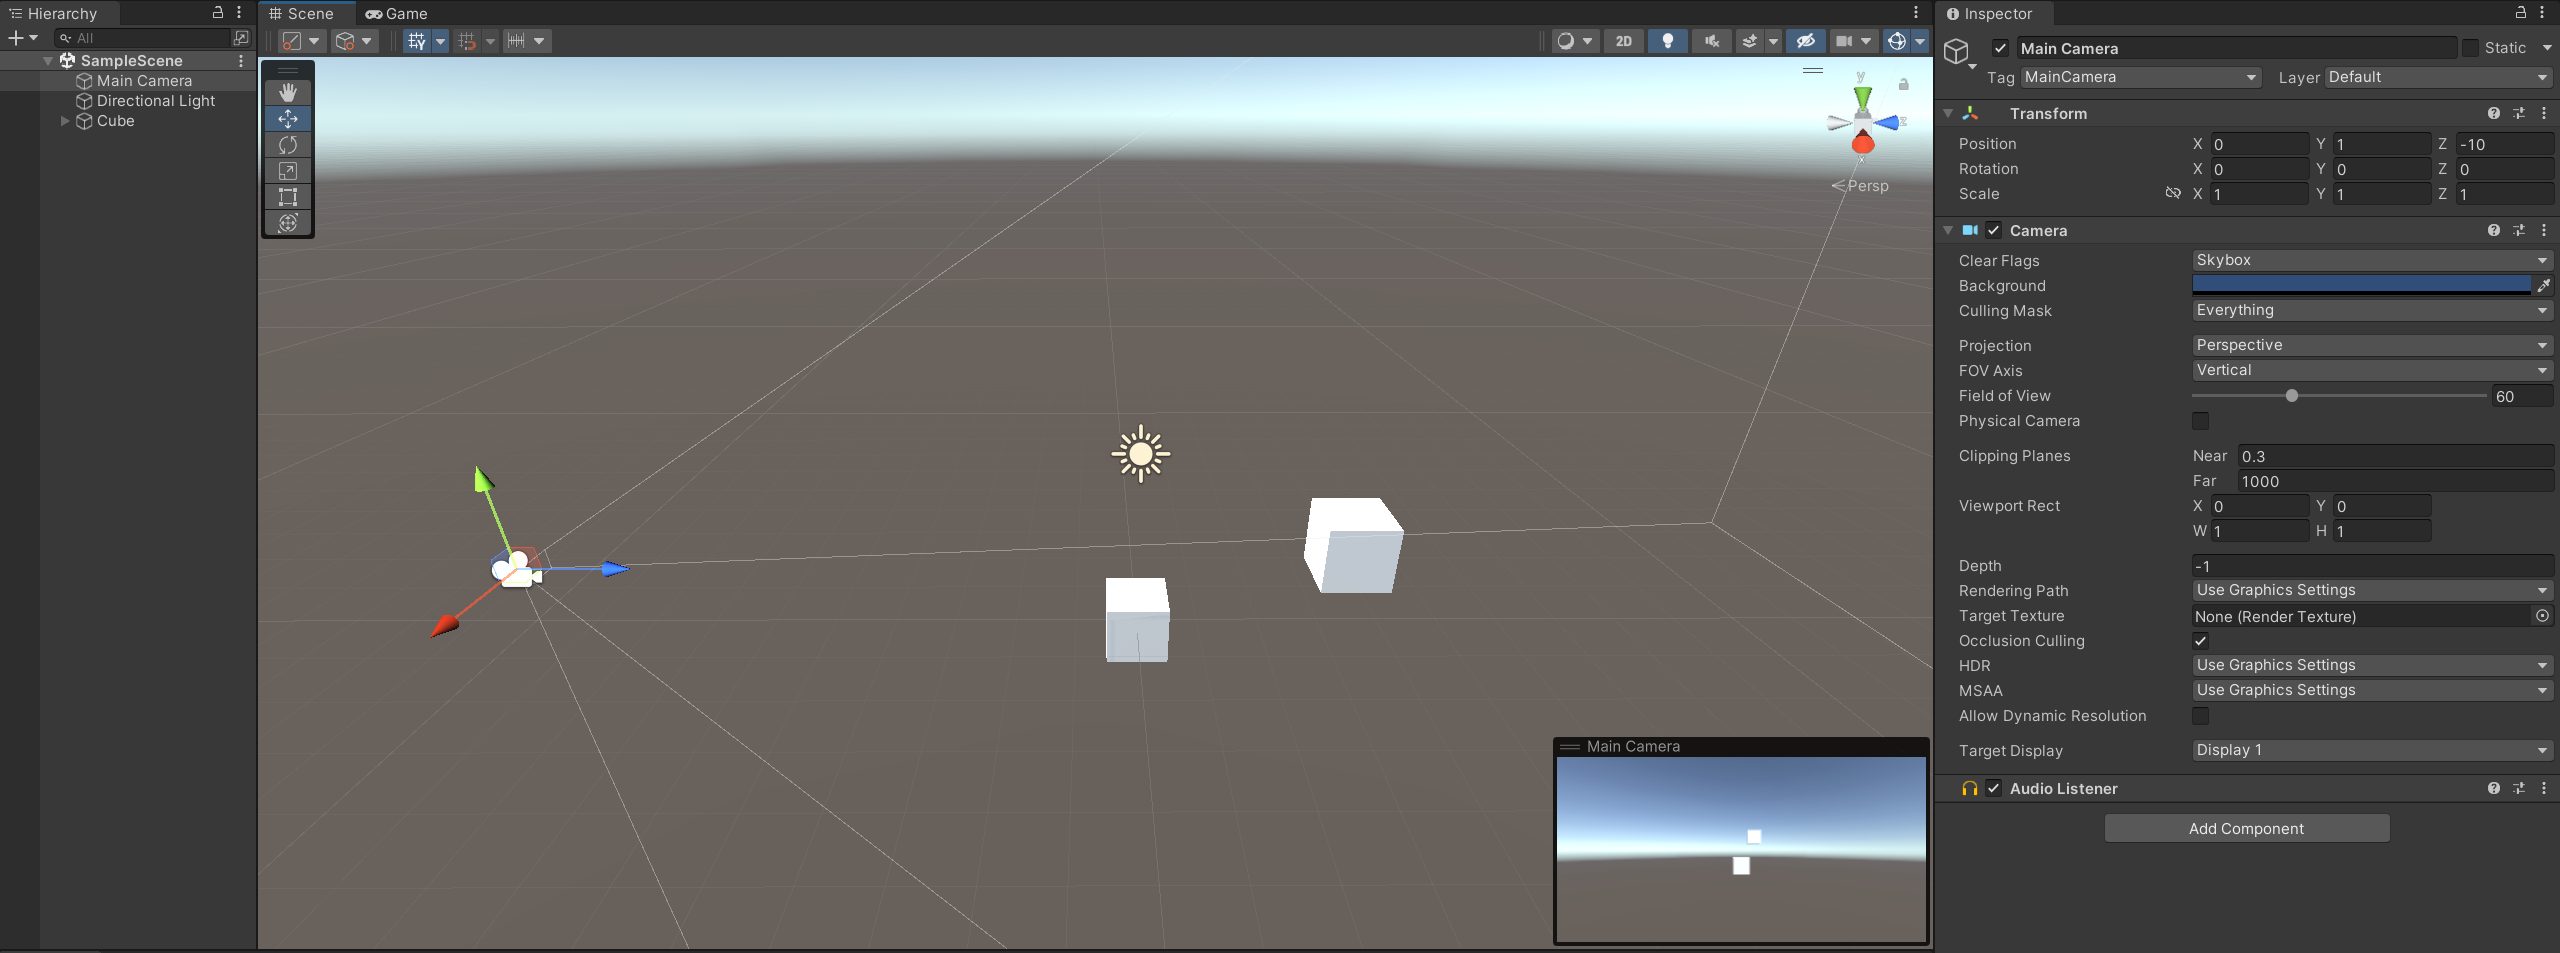Click the camera Background color swatch
2560x953 pixels.
pyautogui.click(x=2362, y=286)
